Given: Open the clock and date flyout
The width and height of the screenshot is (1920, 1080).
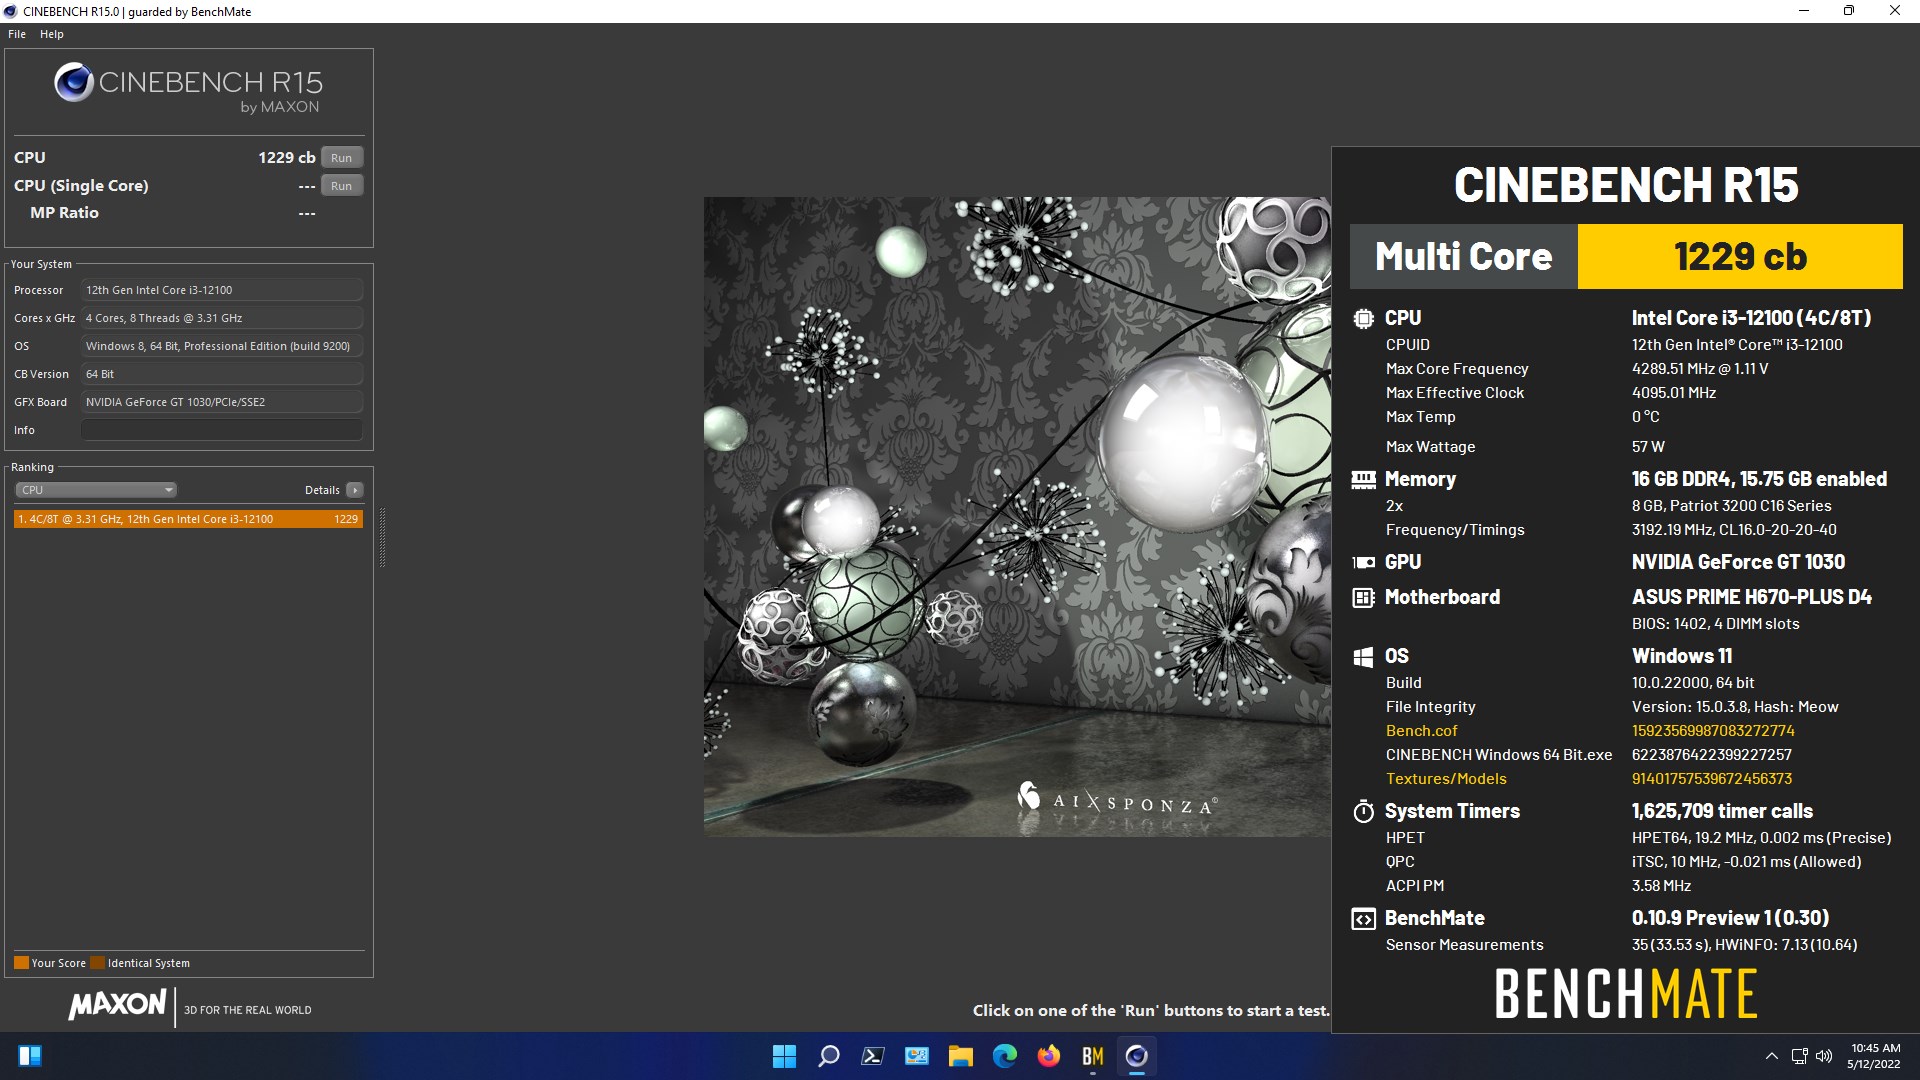Looking at the screenshot, I should [x=1874, y=1056].
